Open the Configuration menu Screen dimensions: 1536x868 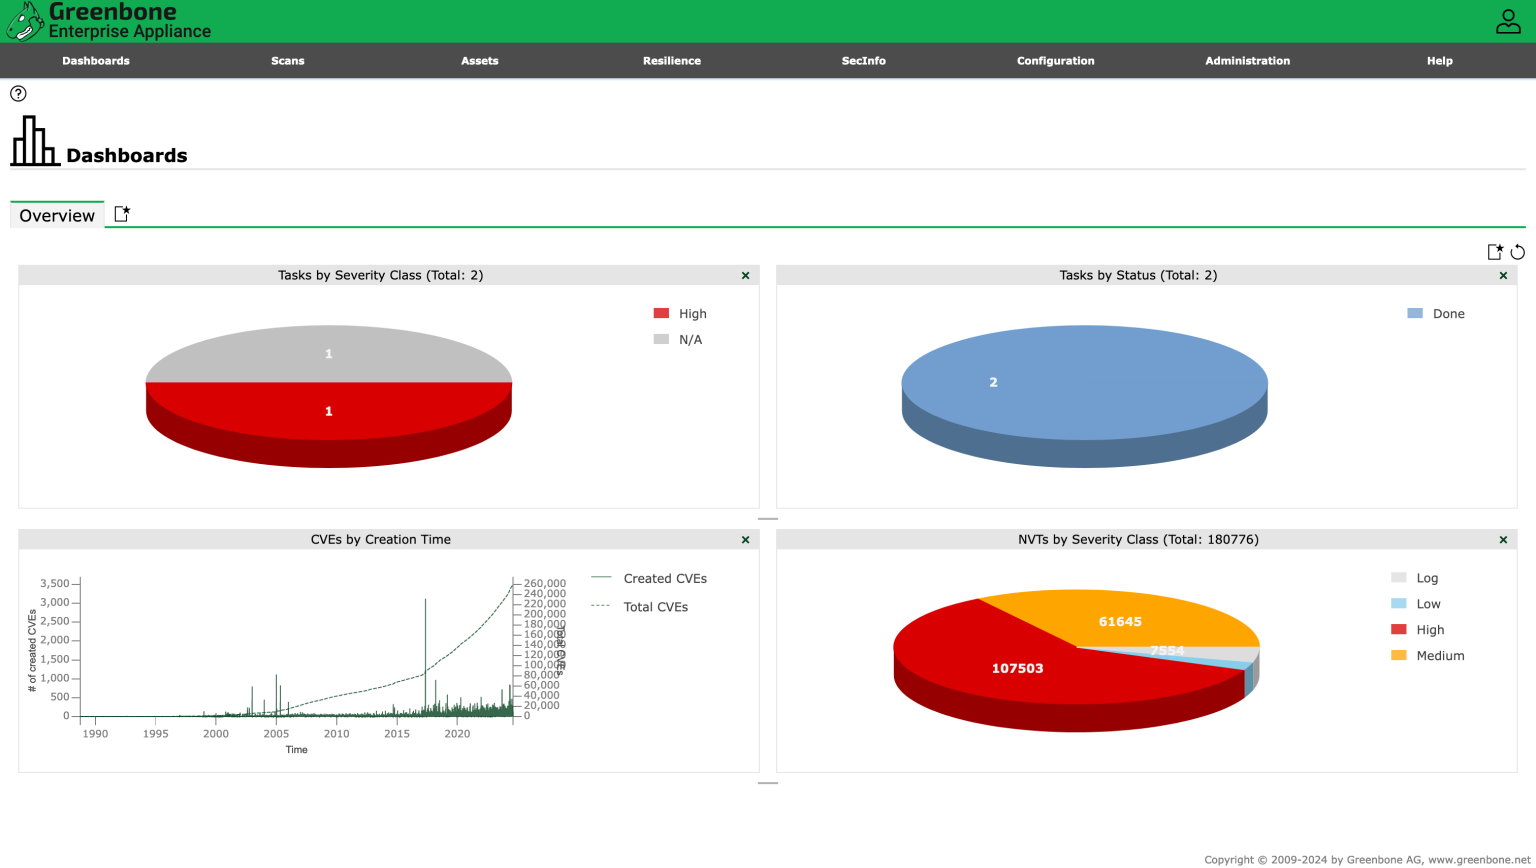point(1055,60)
